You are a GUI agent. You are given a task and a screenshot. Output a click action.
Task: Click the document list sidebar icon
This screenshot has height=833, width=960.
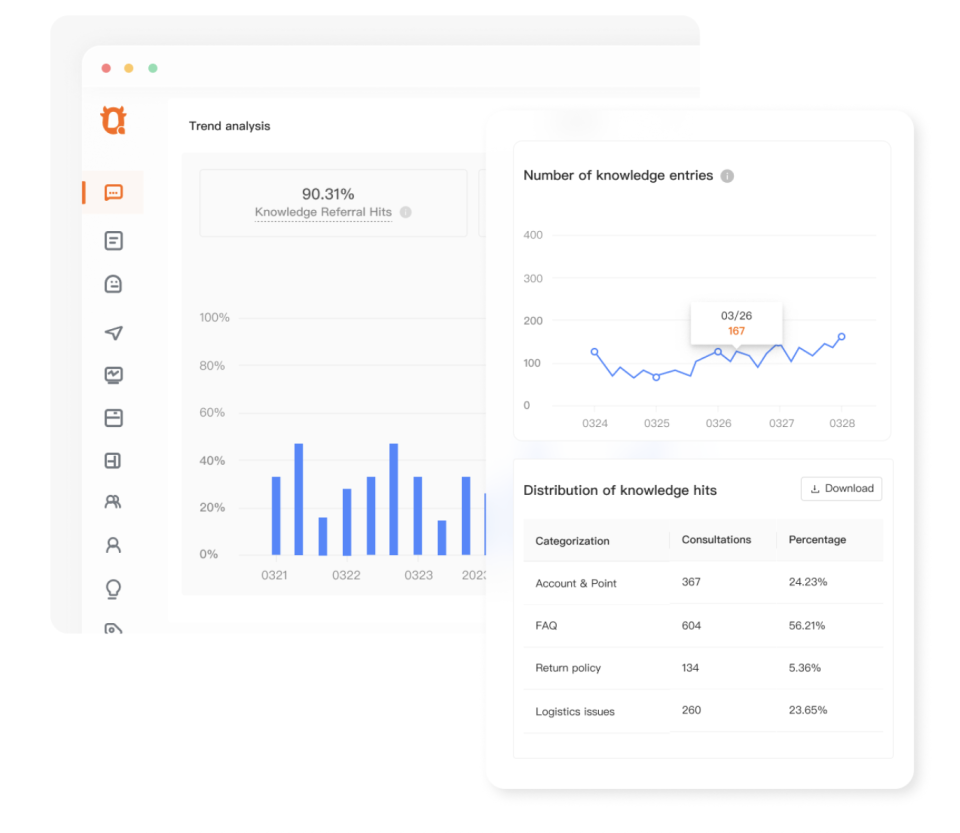pos(113,241)
